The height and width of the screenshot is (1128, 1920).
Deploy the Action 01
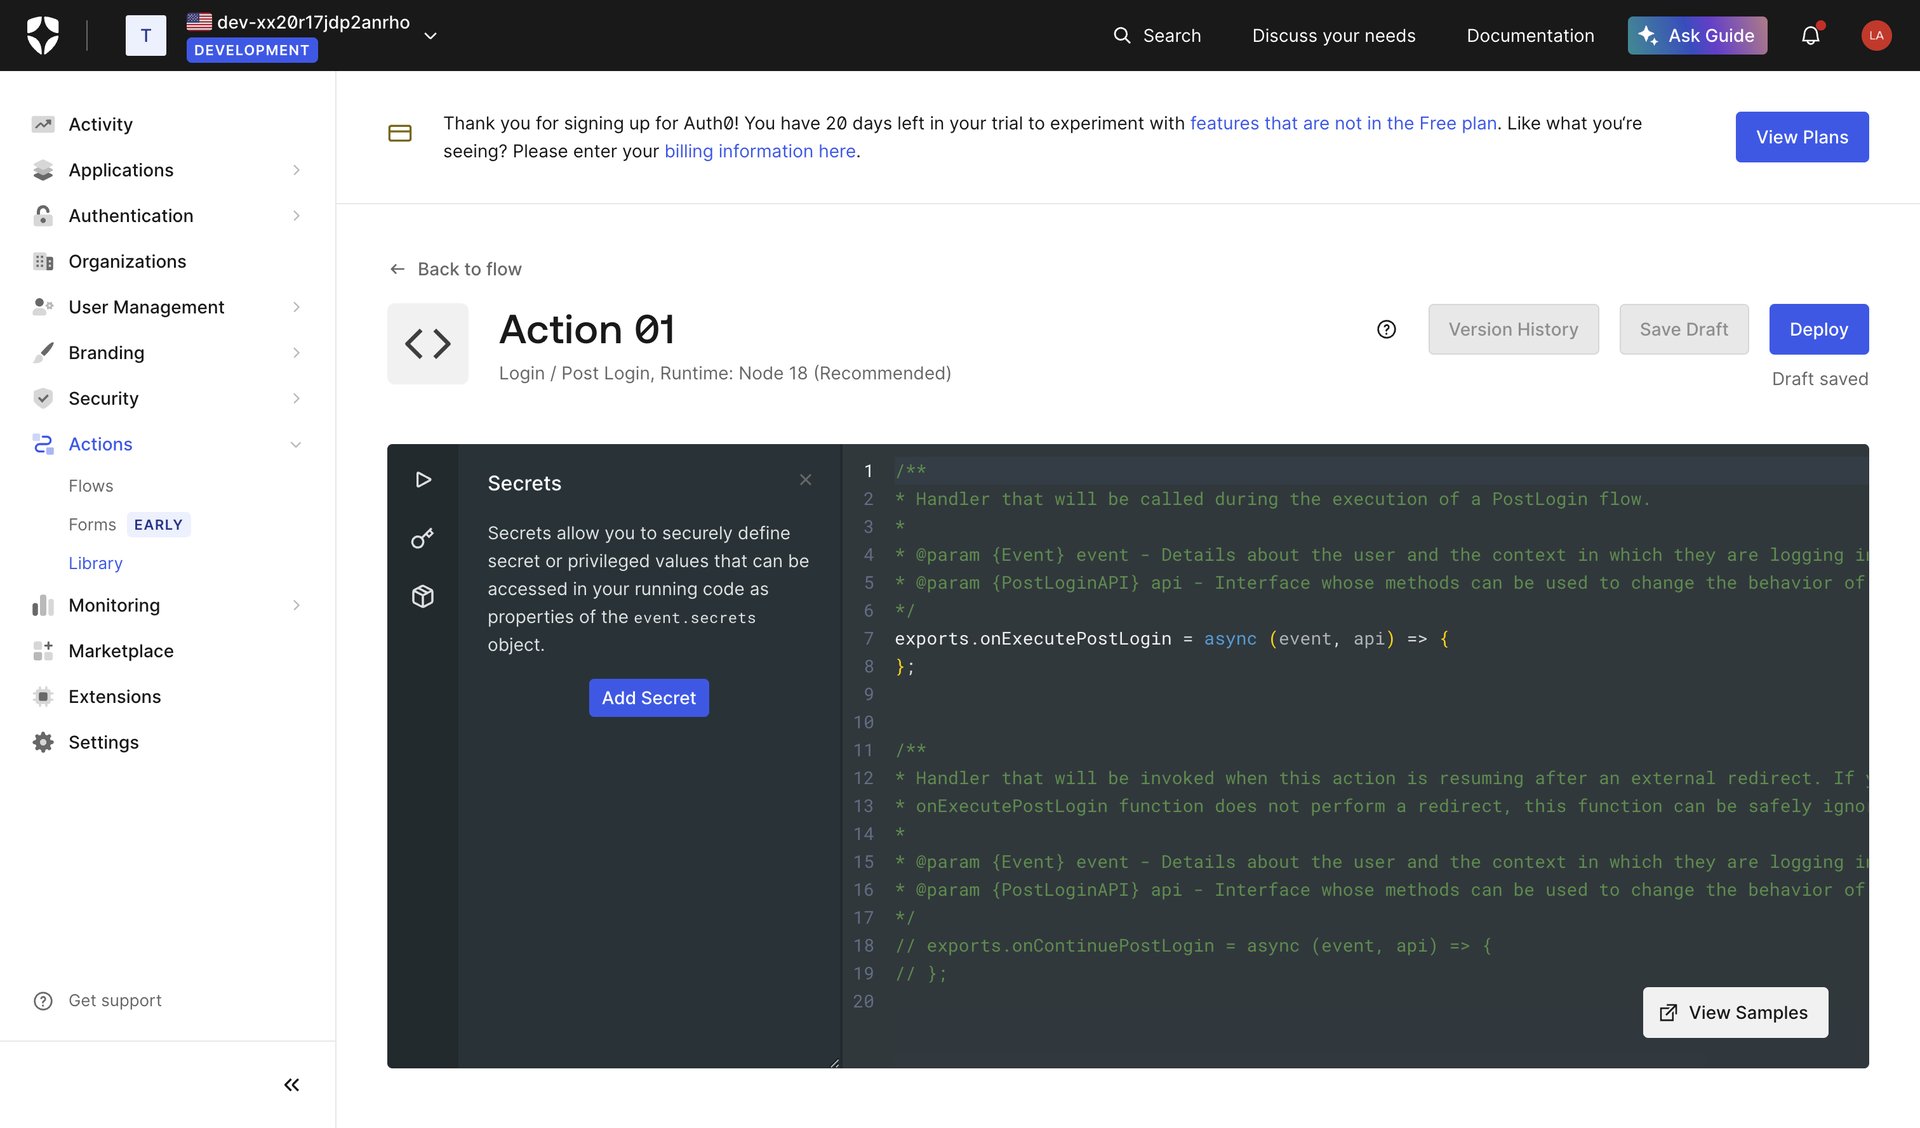pos(1818,329)
